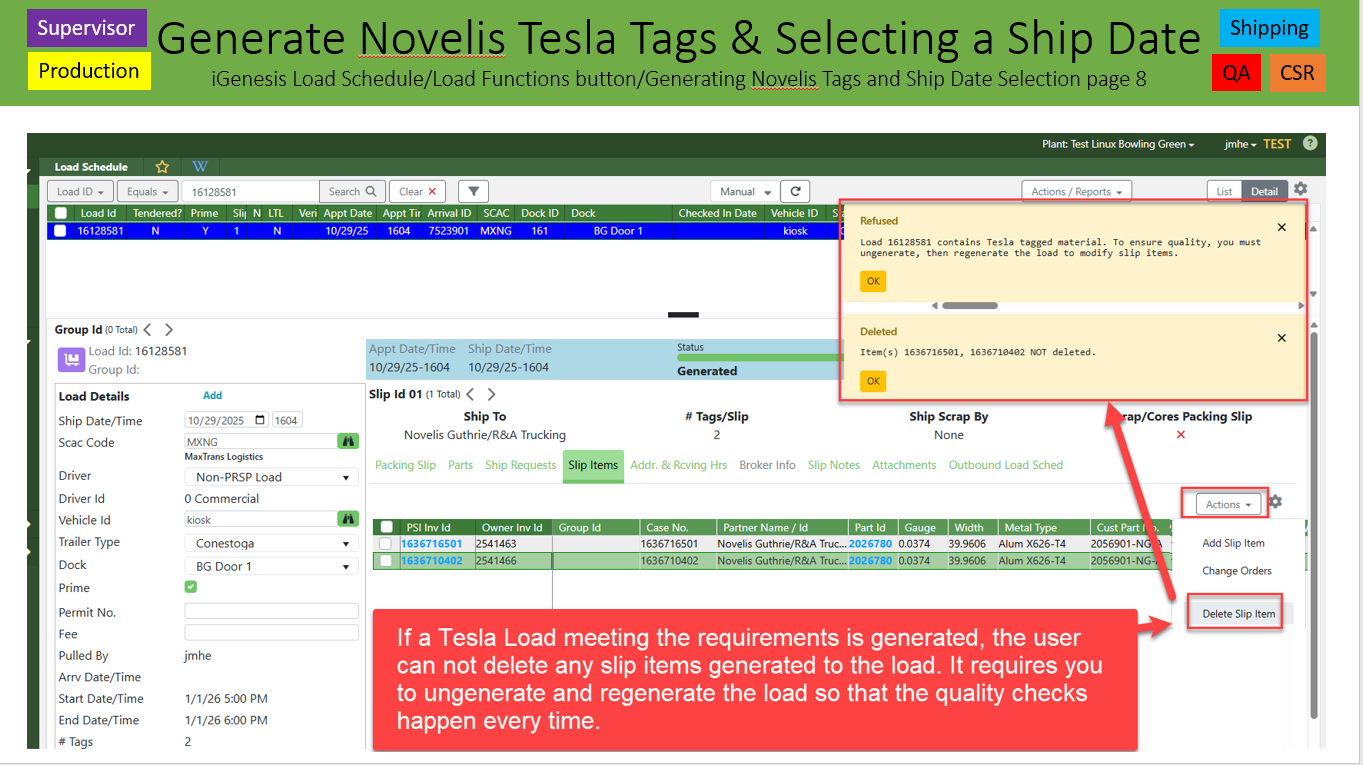The width and height of the screenshot is (1363, 765).
Task: Open the slip items Actions dropdown
Action: pos(1227,504)
